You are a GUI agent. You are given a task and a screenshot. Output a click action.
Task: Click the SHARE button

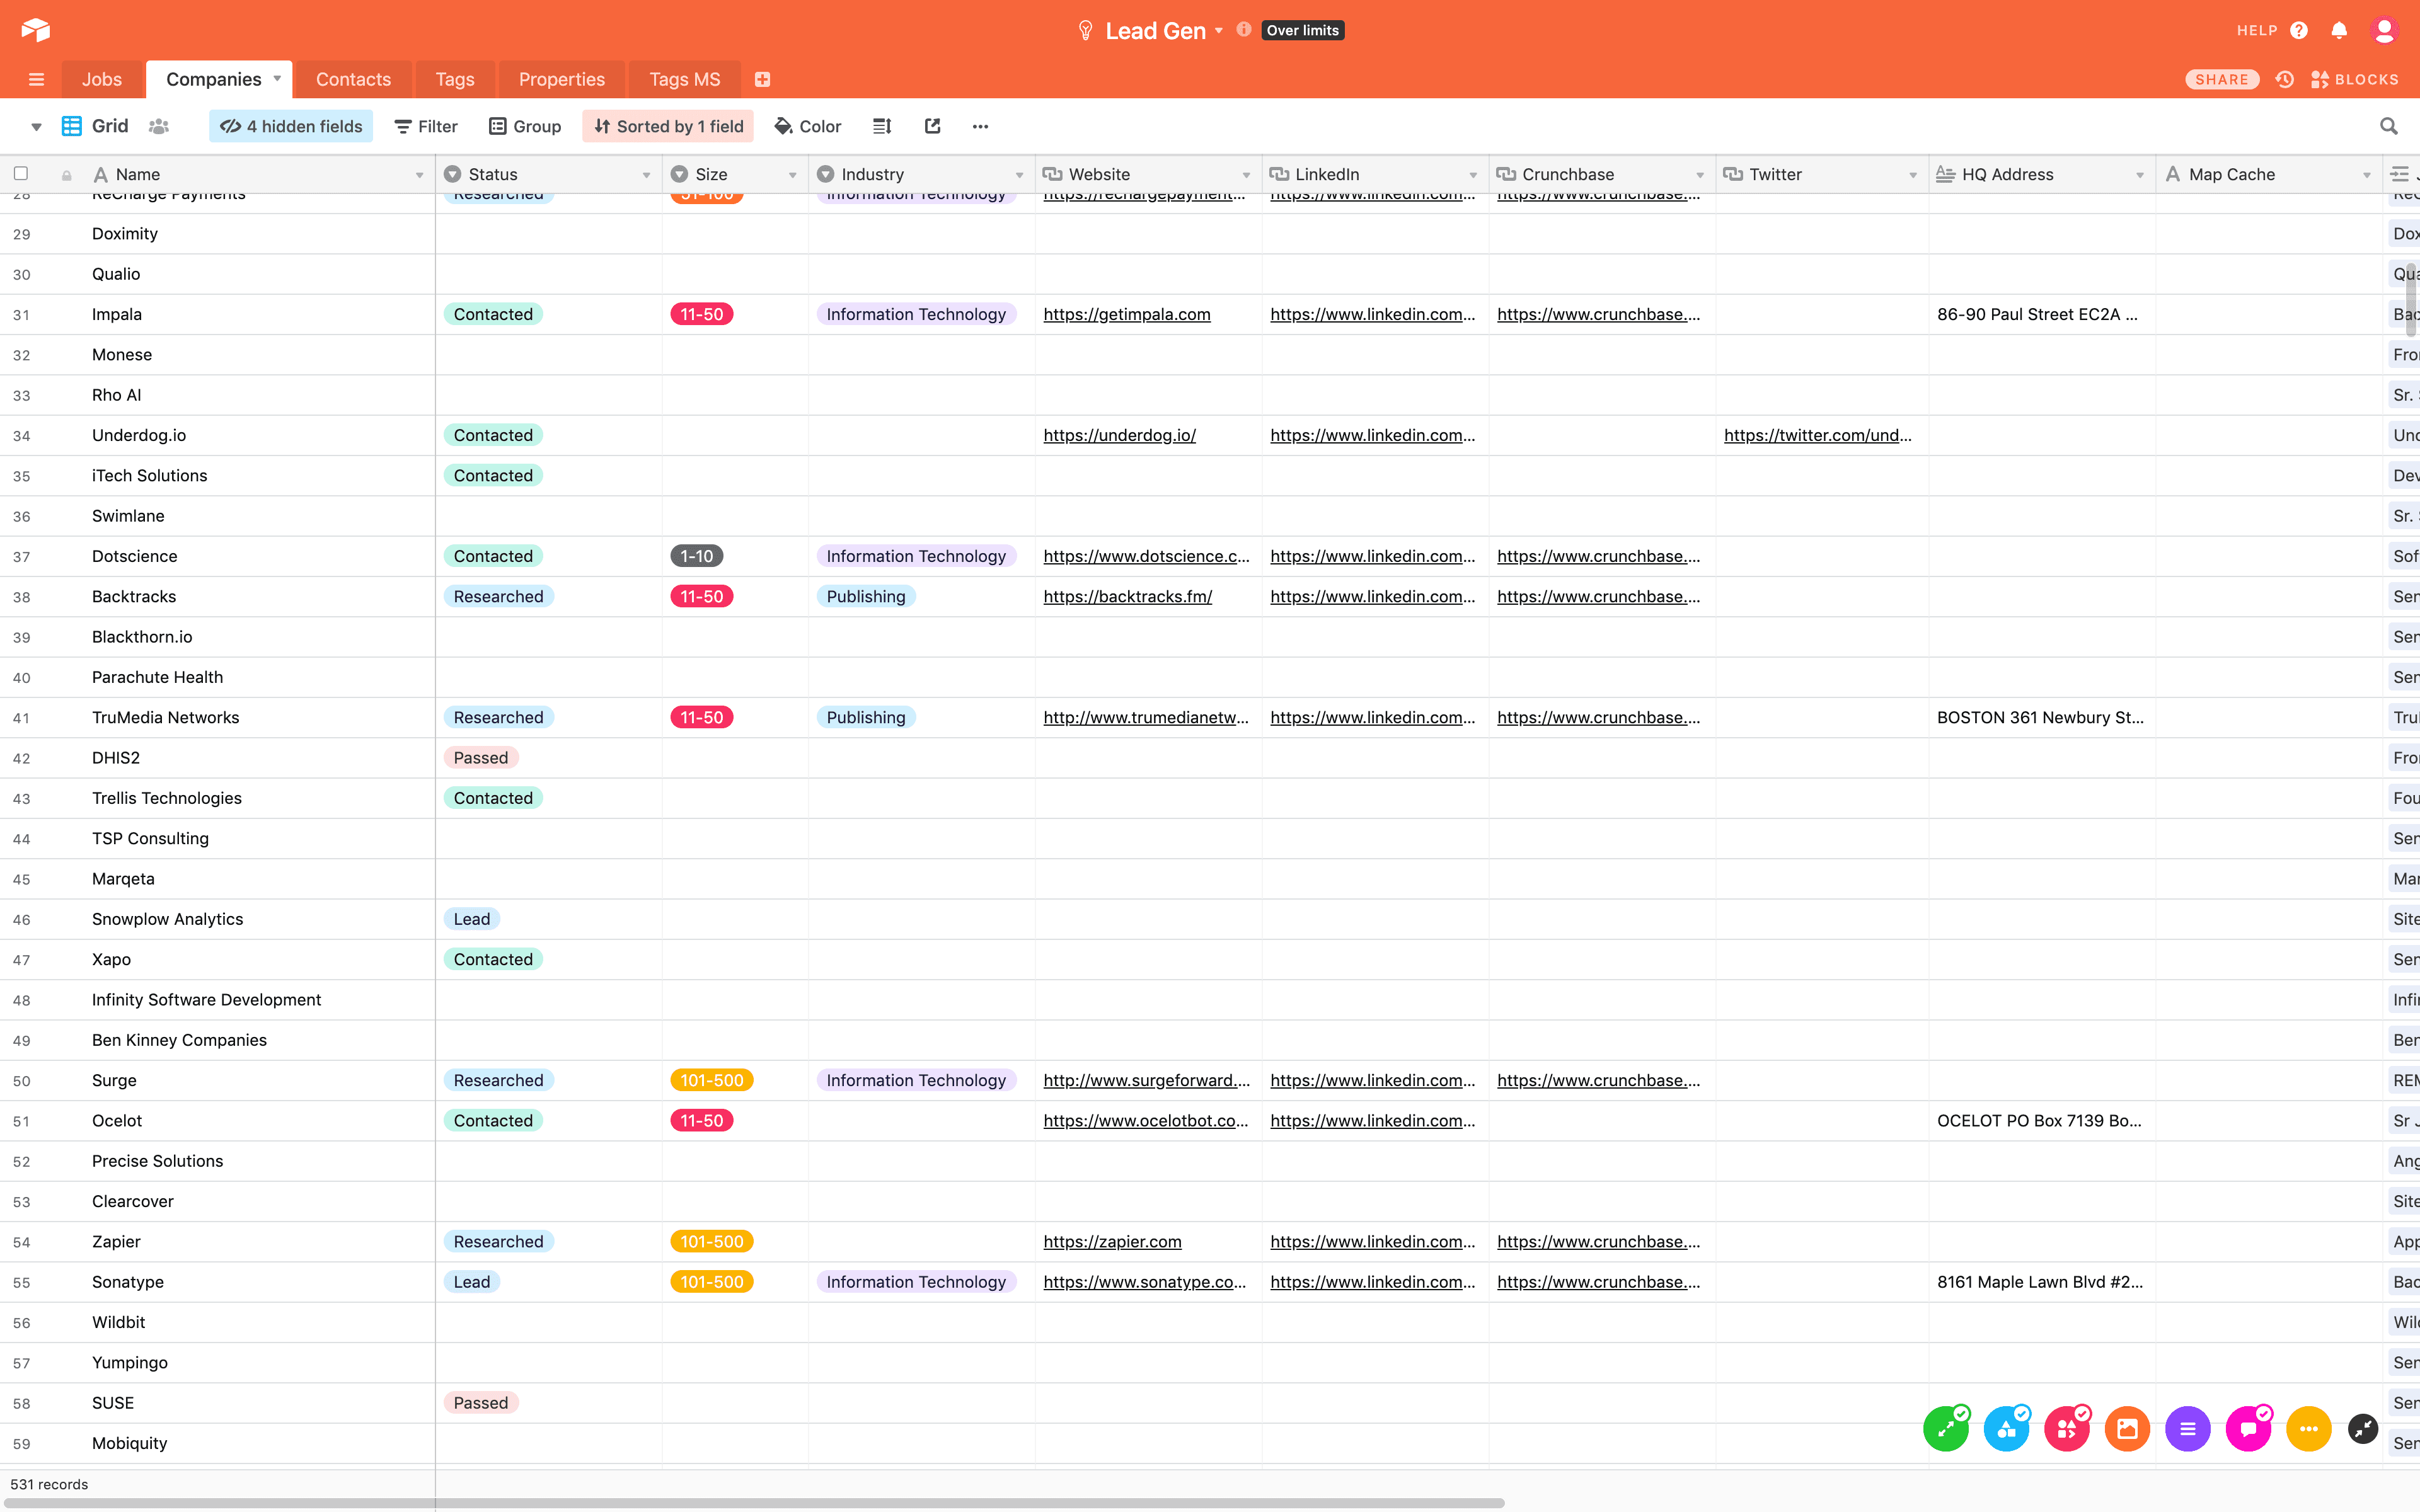(x=2221, y=79)
